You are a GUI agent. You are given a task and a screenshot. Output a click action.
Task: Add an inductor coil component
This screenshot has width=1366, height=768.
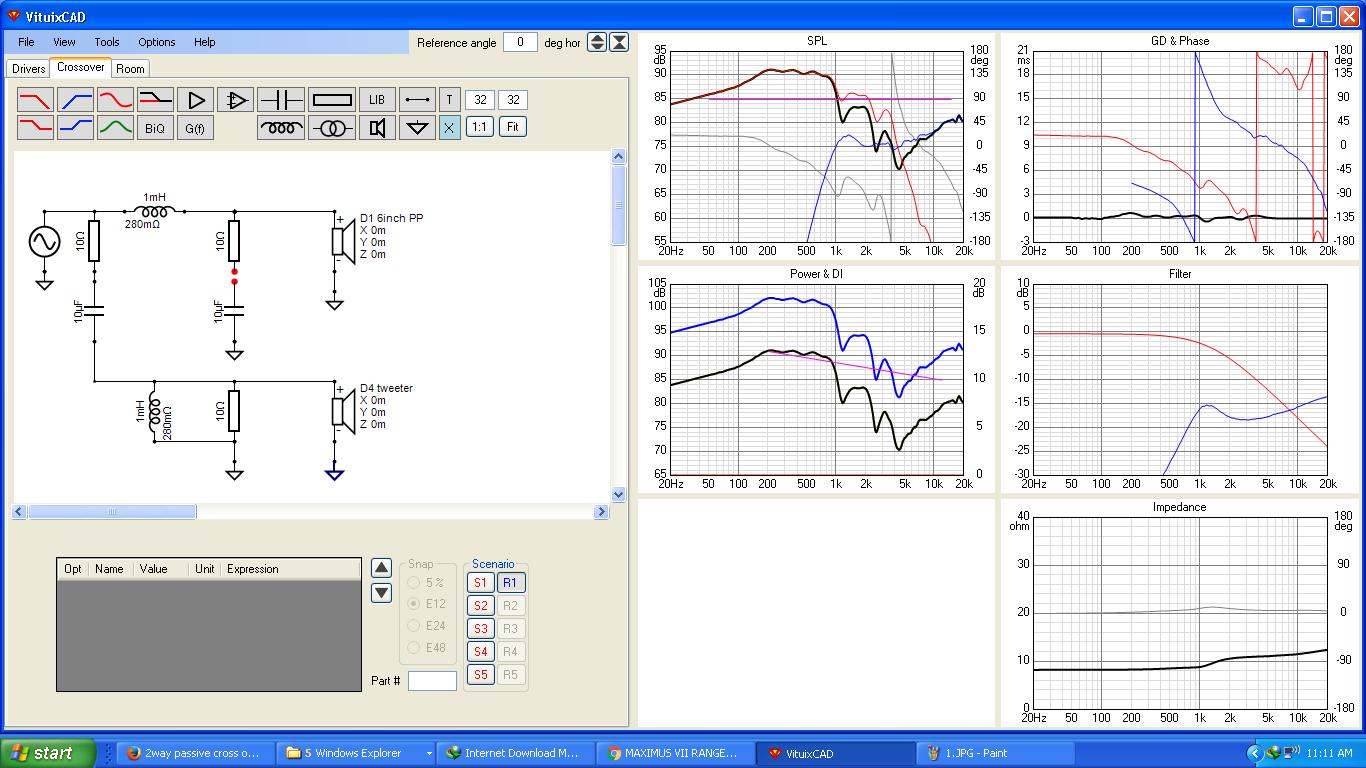[281, 127]
